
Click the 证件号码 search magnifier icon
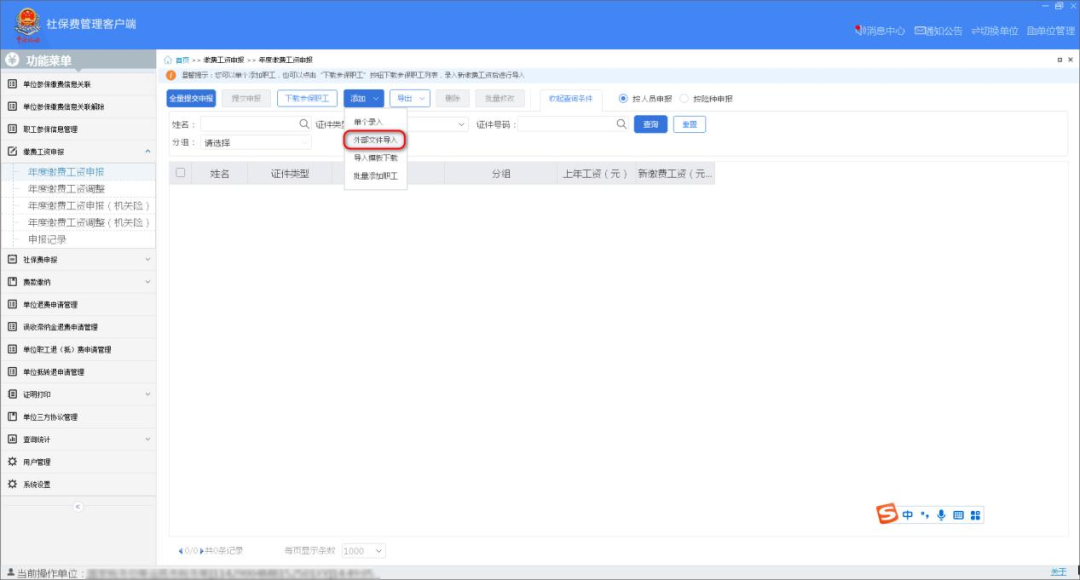pyautogui.click(x=622, y=124)
